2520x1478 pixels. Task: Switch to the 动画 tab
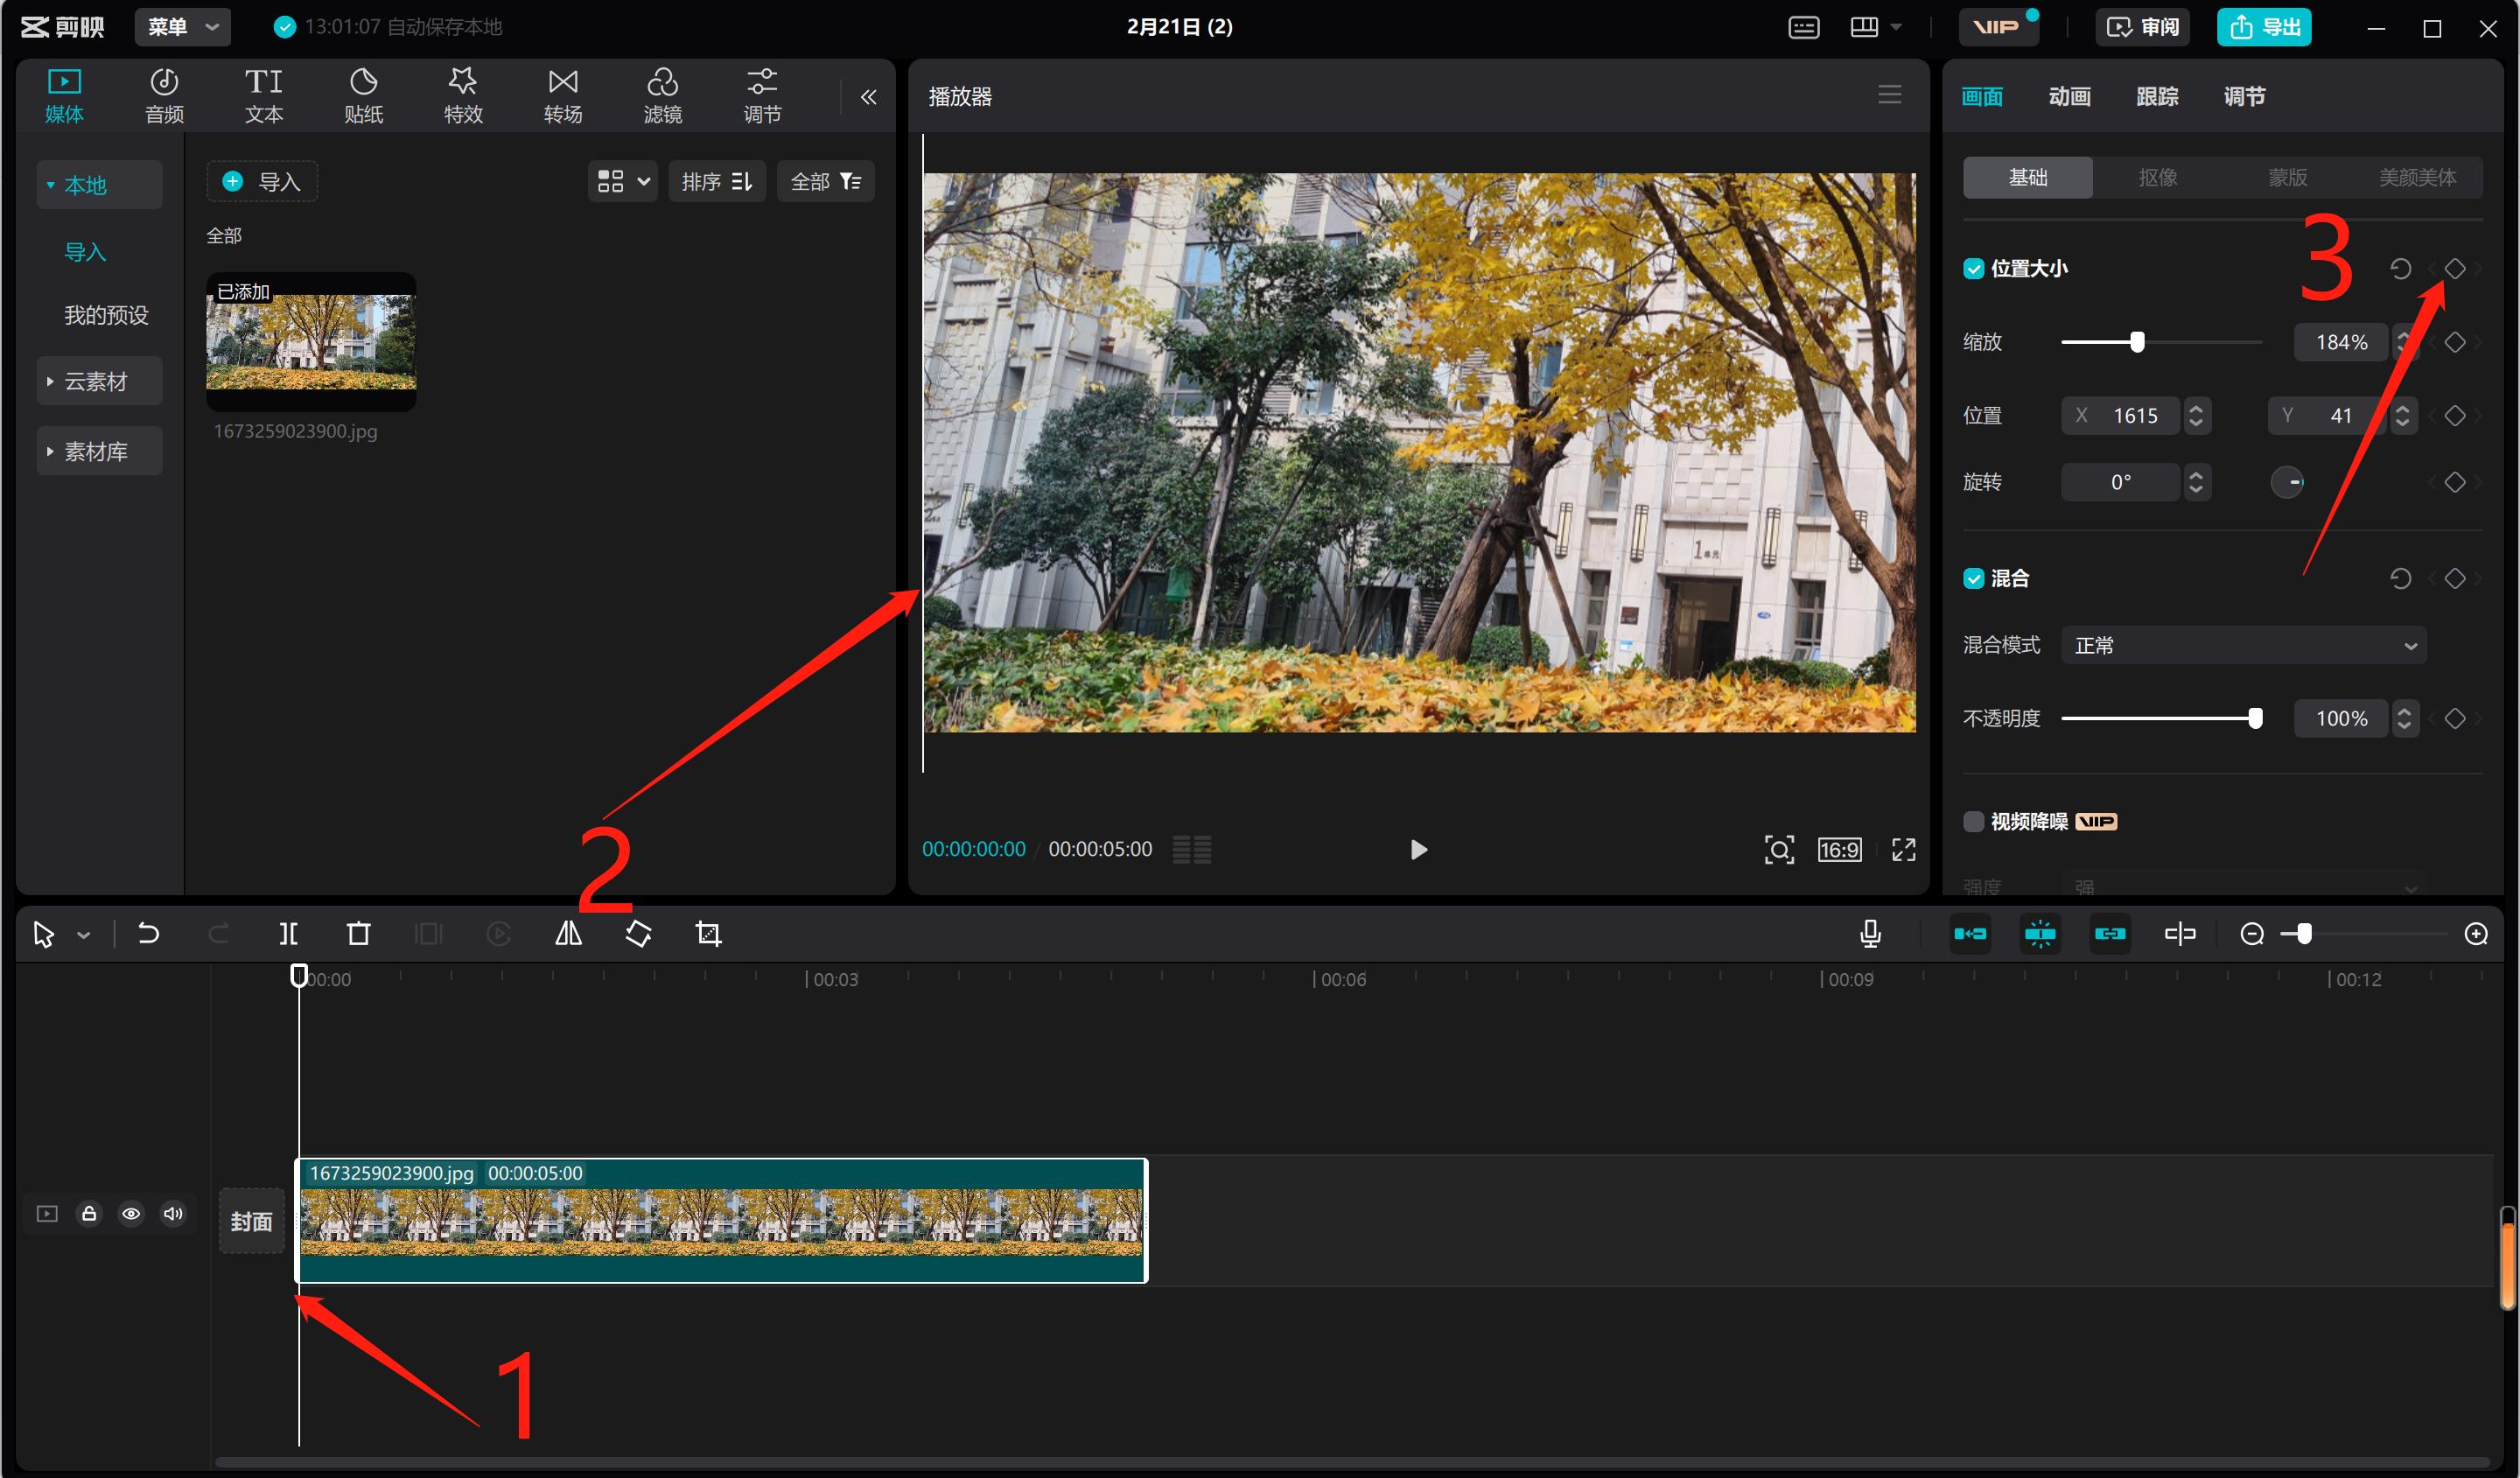tap(2069, 96)
